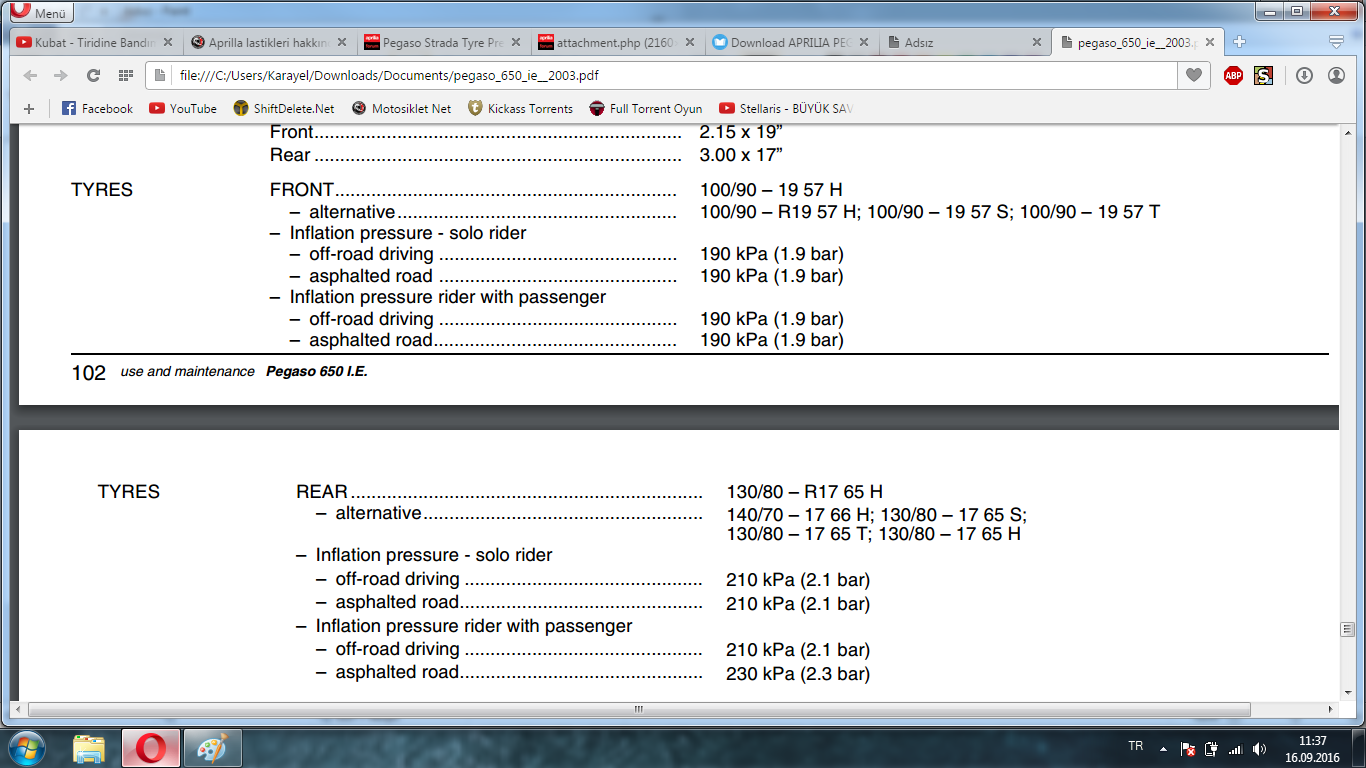Click the vertical scrollbar thumb of the PDF

coord(1347,629)
